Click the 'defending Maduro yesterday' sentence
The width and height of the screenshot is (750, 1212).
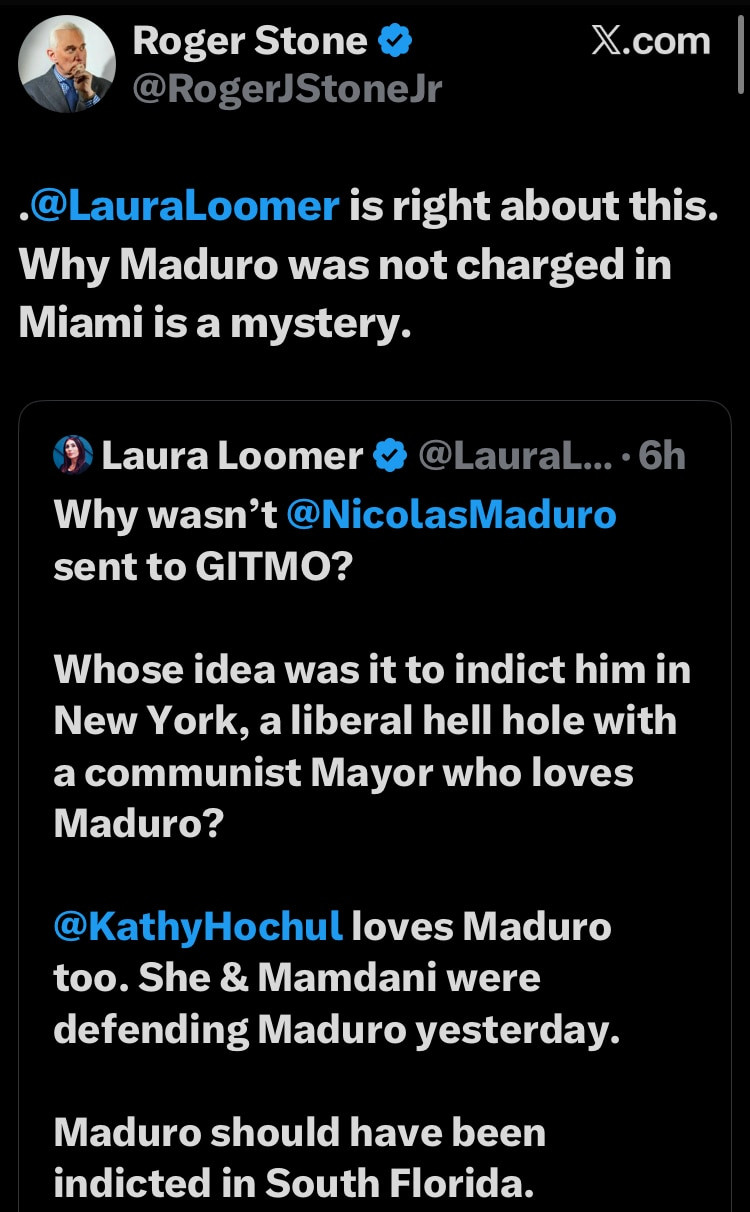click(x=336, y=1030)
